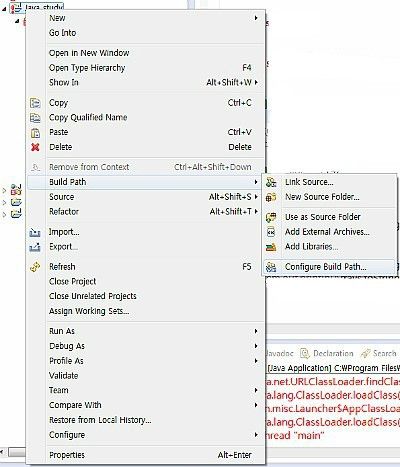Select Go Into from context menu

[x=62, y=33]
